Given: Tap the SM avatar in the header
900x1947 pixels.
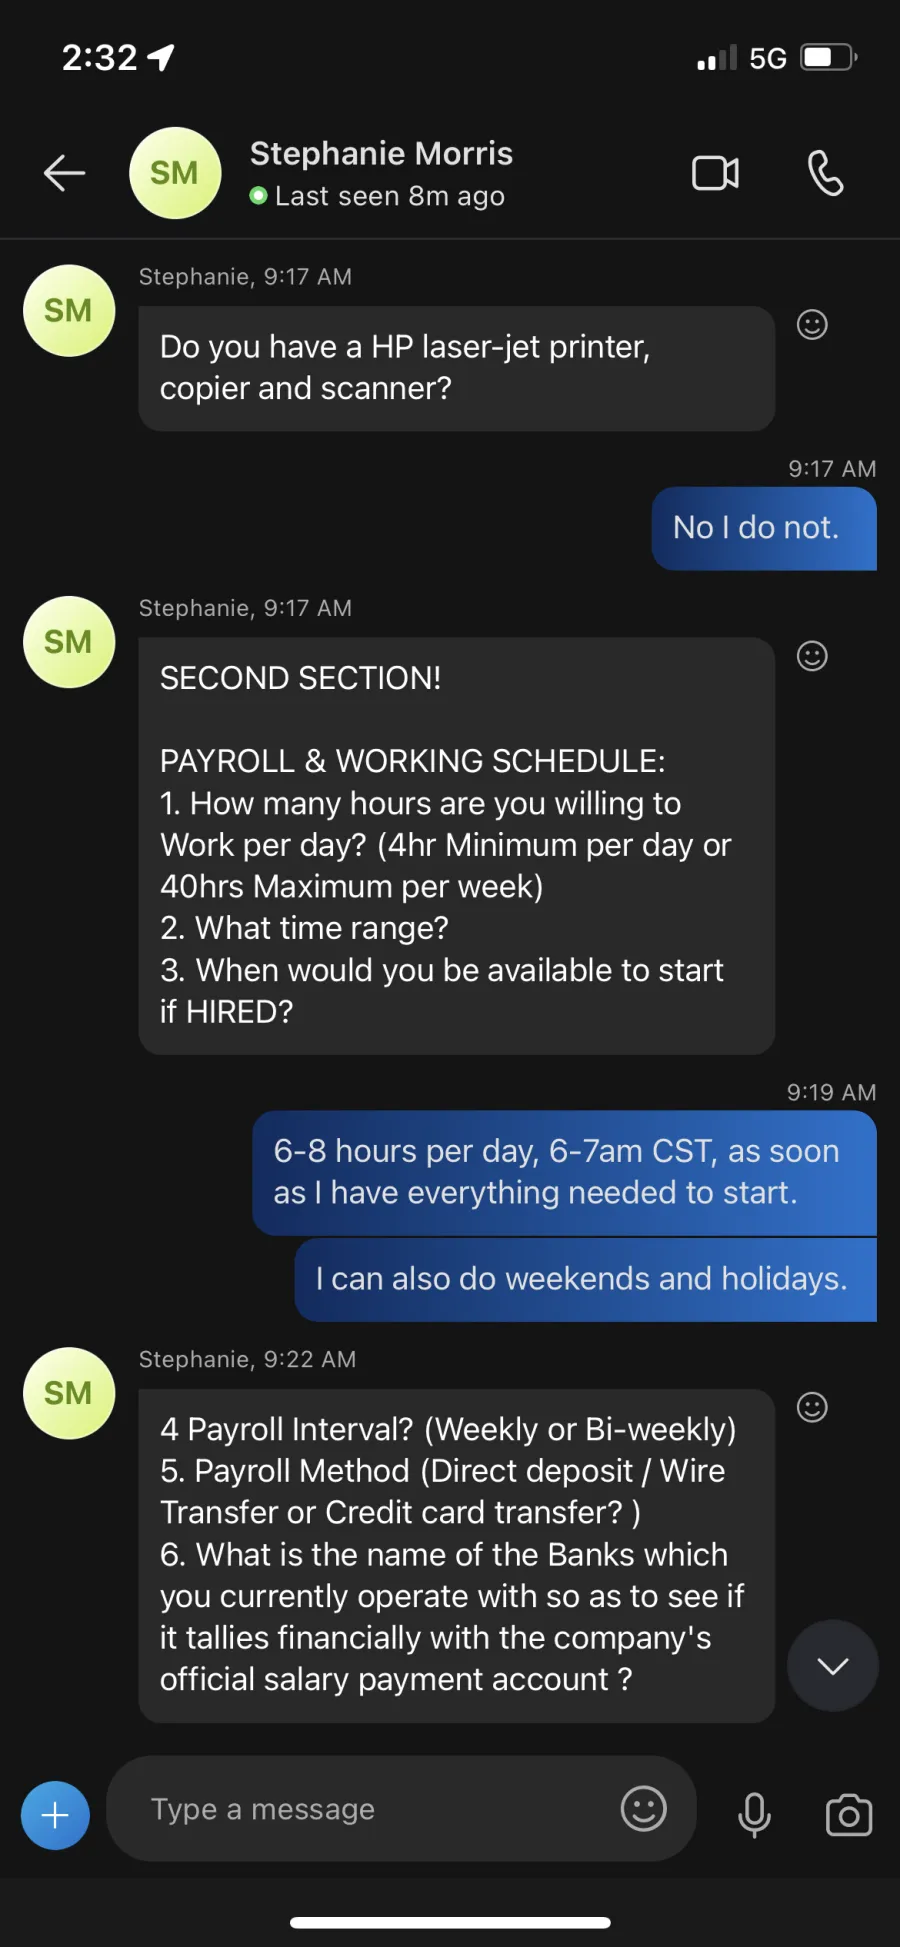Looking at the screenshot, I should [175, 173].
